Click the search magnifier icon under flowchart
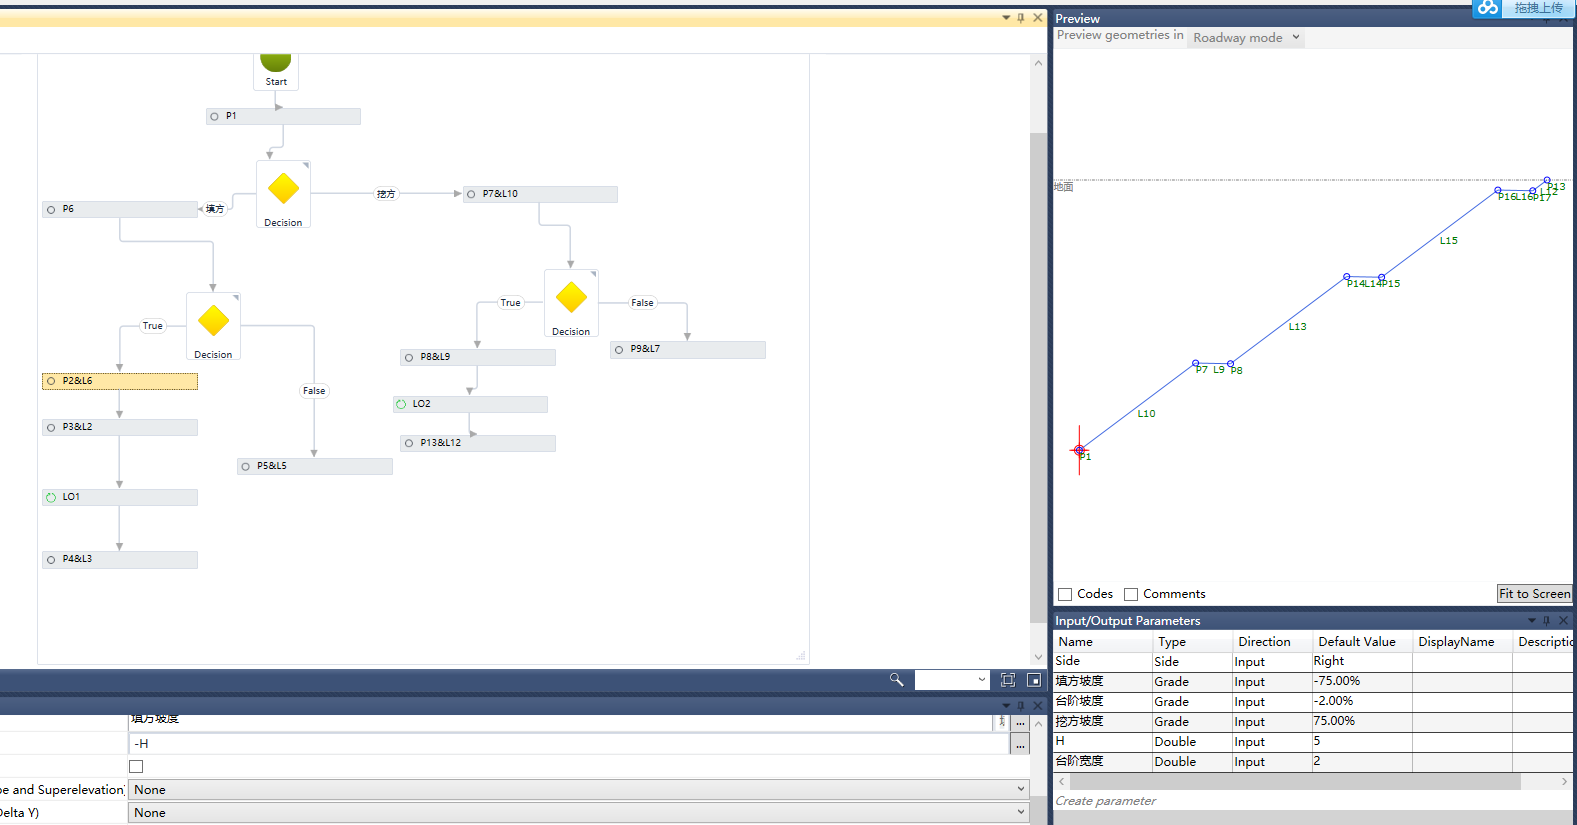Screen dimensions: 1577x825 (x=896, y=680)
